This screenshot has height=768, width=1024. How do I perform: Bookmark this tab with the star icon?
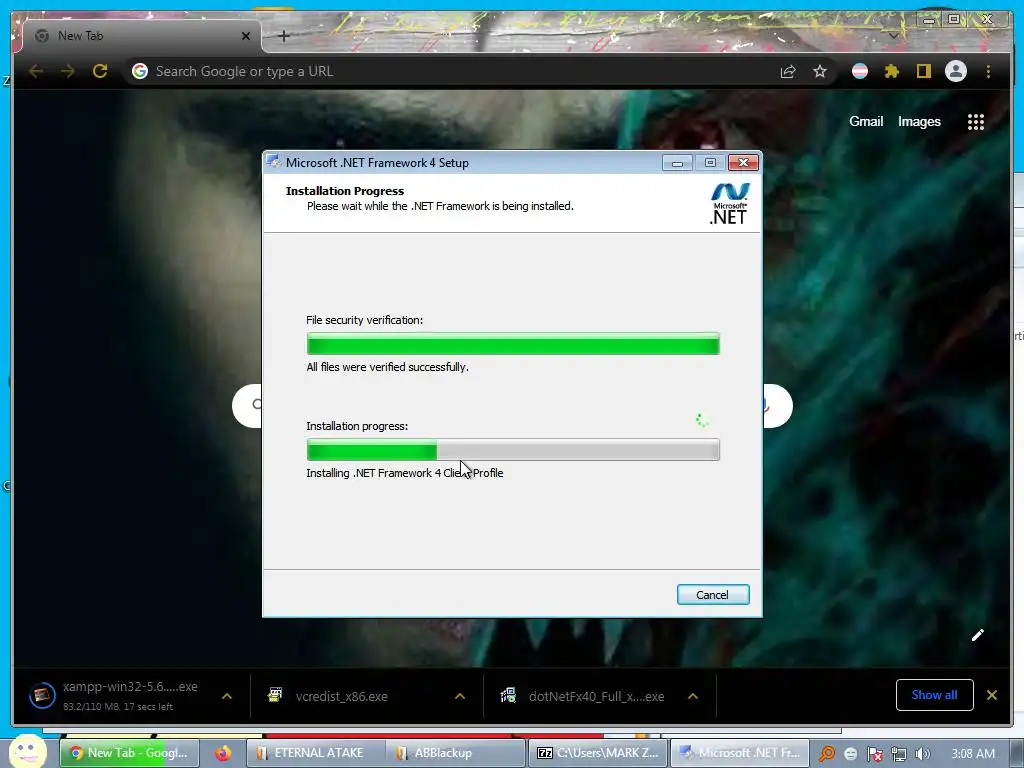coord(820,71)
